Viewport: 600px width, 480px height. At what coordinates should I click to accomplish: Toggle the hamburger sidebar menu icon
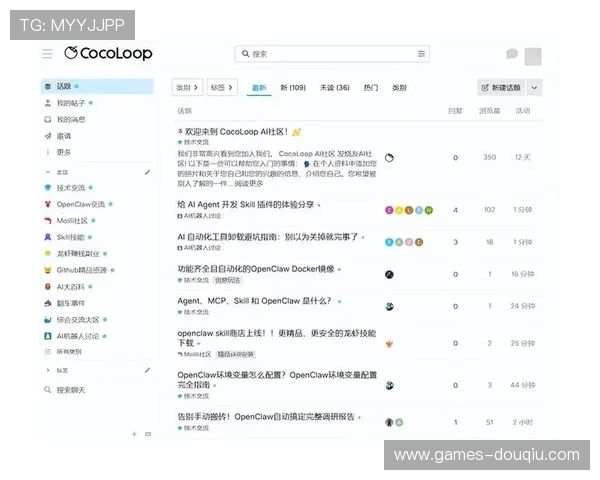(x=47, y=54)
